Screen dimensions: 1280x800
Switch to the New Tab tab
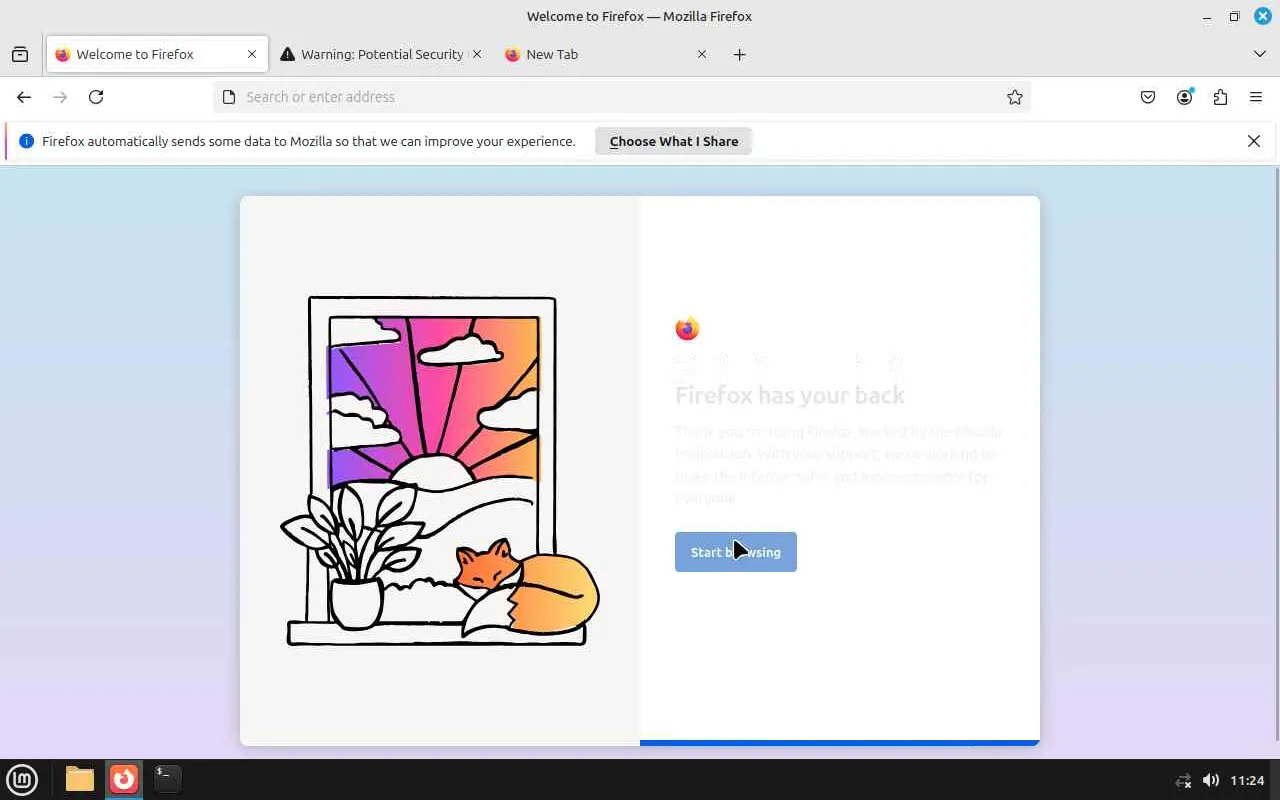[606, 54]
